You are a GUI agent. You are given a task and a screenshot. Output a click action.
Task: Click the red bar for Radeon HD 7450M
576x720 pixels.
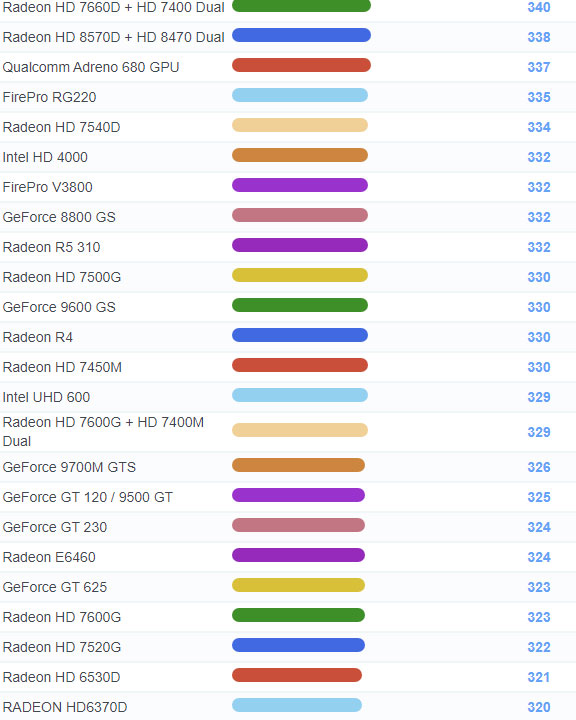click(x=300, y=365)
